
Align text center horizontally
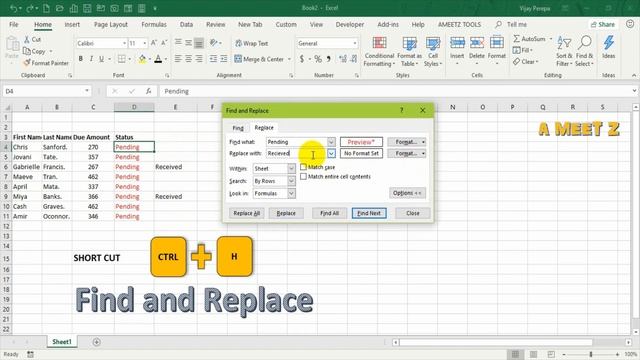pos(189,59)
